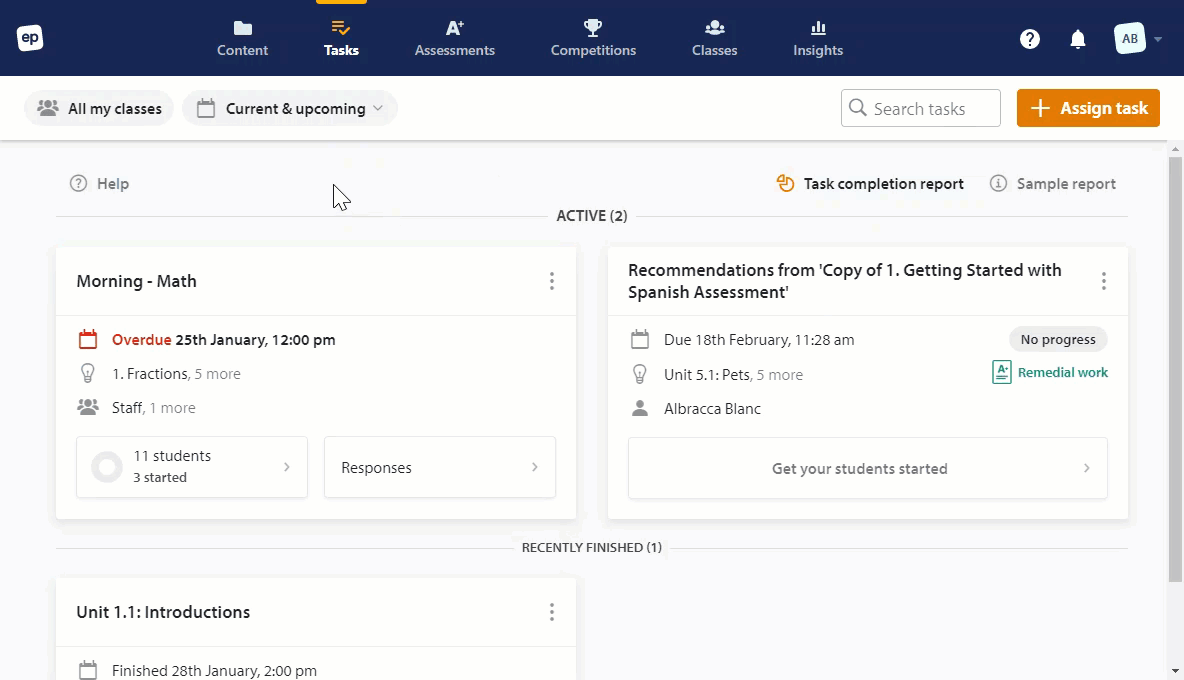The image size is (1184, 680).
Task: Click the scrollbar down arrow
Action: pyautogui.click(x=1175, y=671)
